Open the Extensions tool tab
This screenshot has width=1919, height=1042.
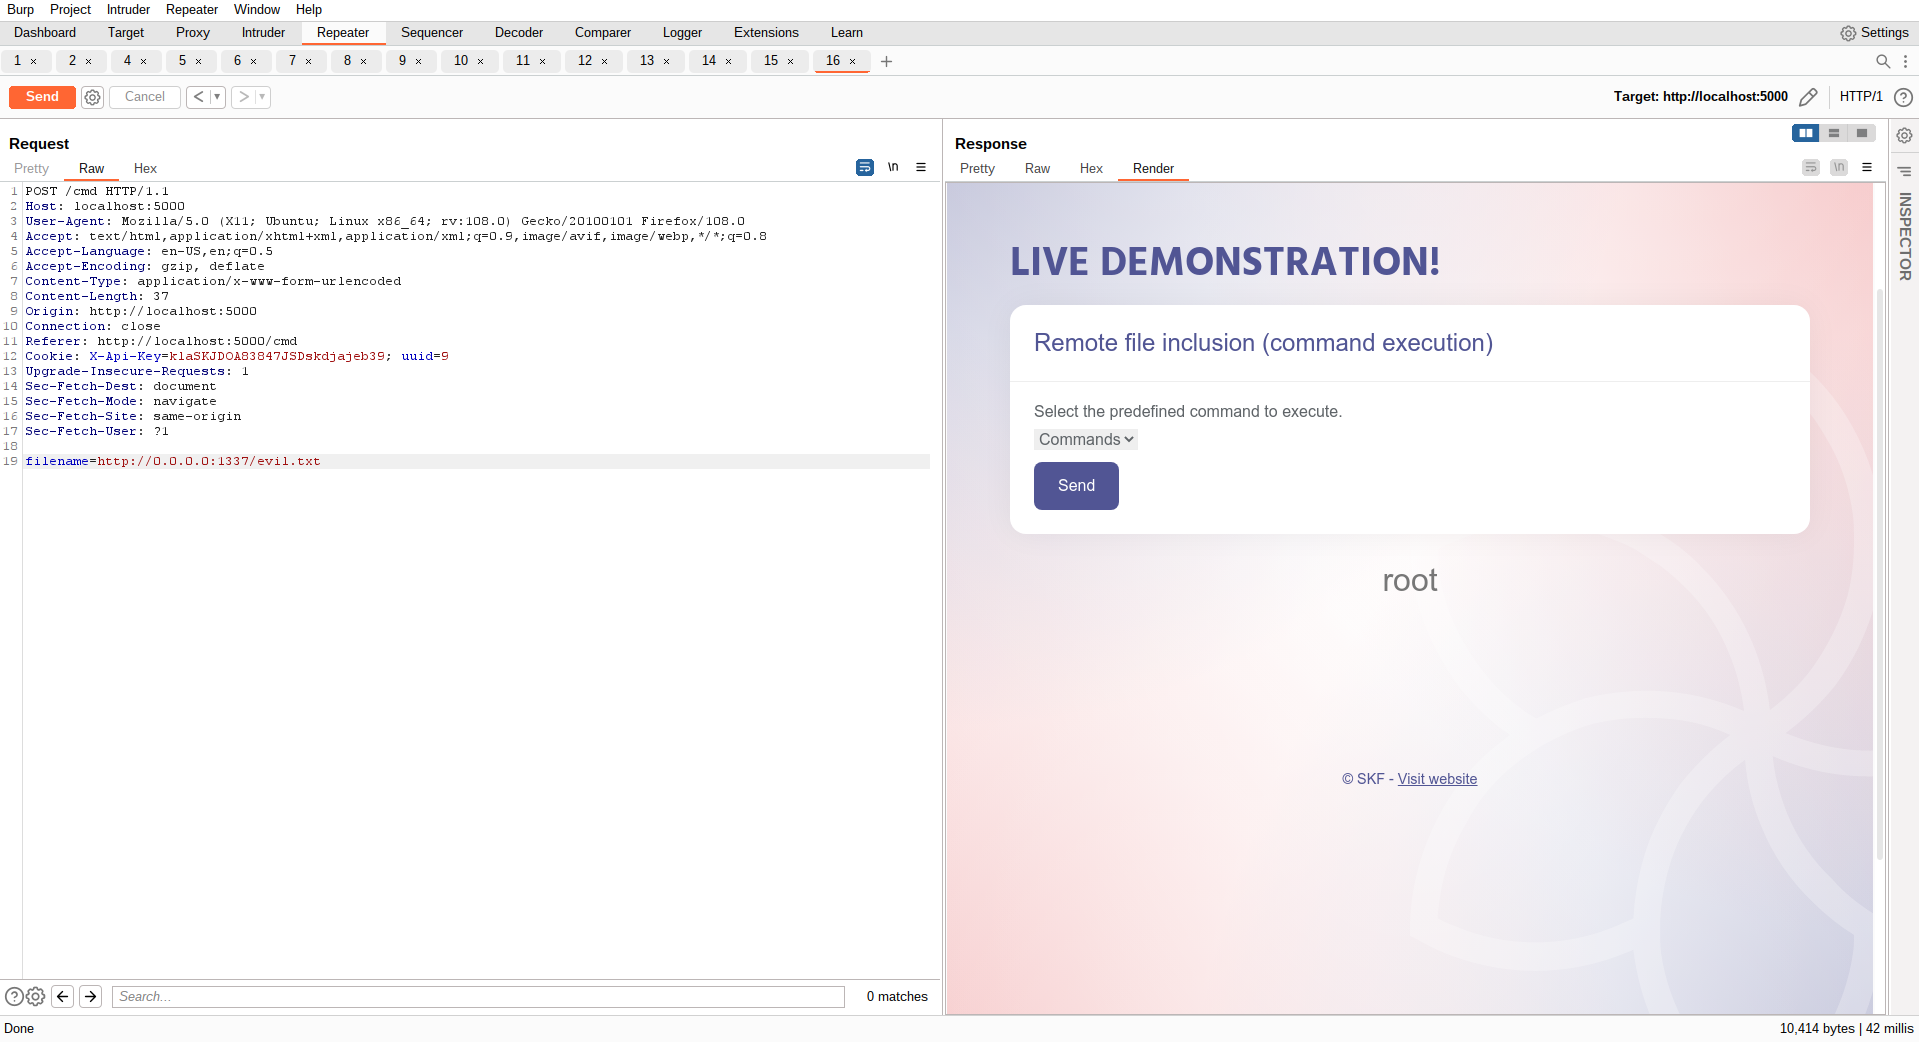click(766, 33)
